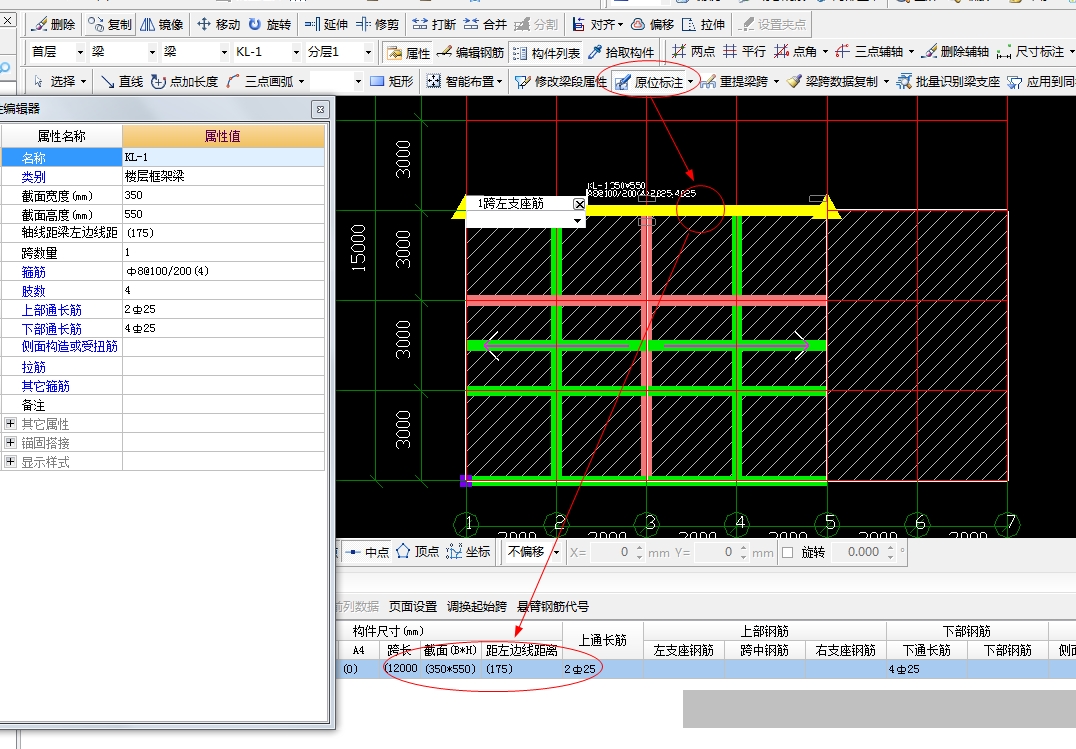Open 三点辅轴 three-point auxiliary axis

click(x=874, y=51)
